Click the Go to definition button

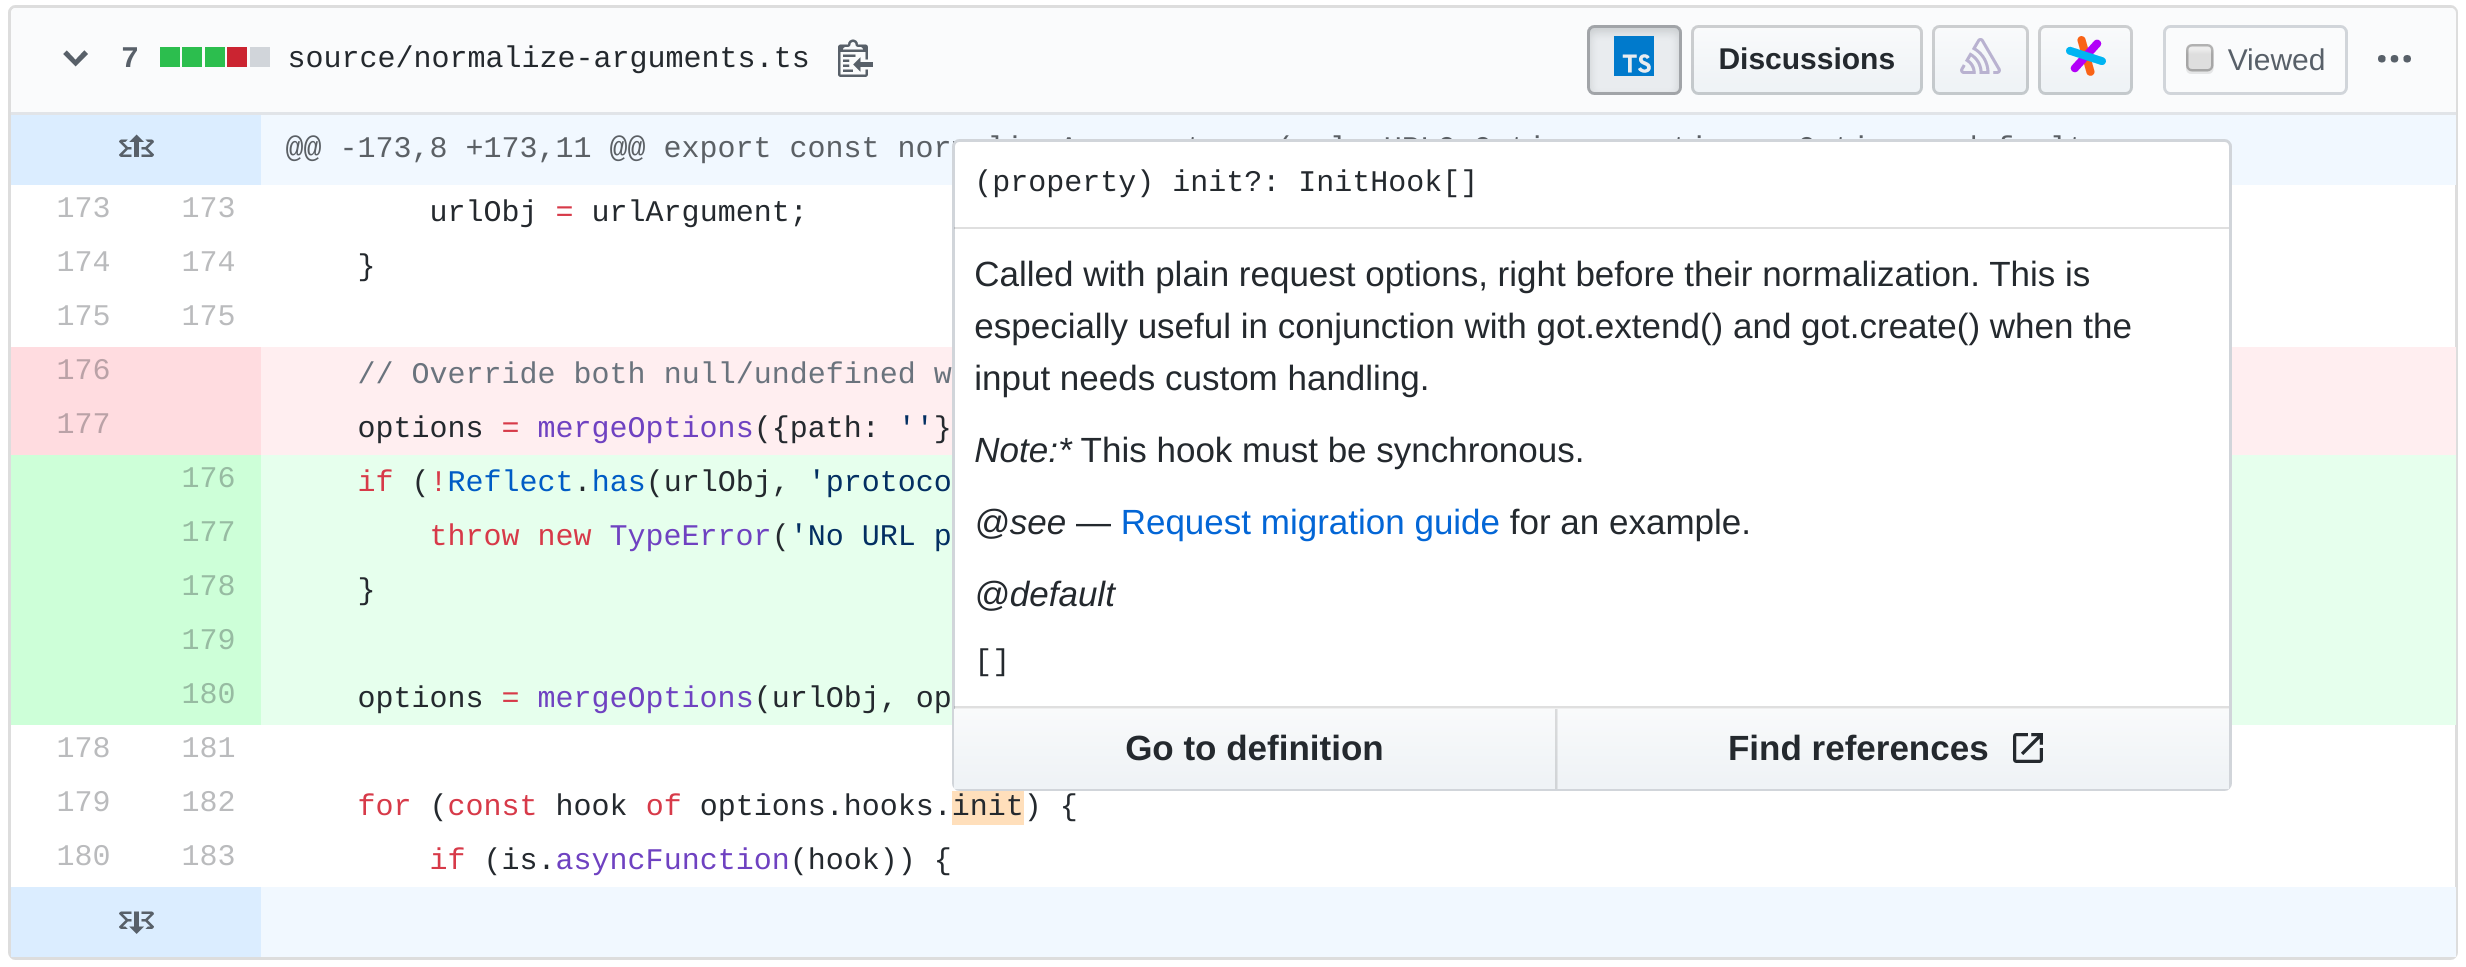point(1254,748)
